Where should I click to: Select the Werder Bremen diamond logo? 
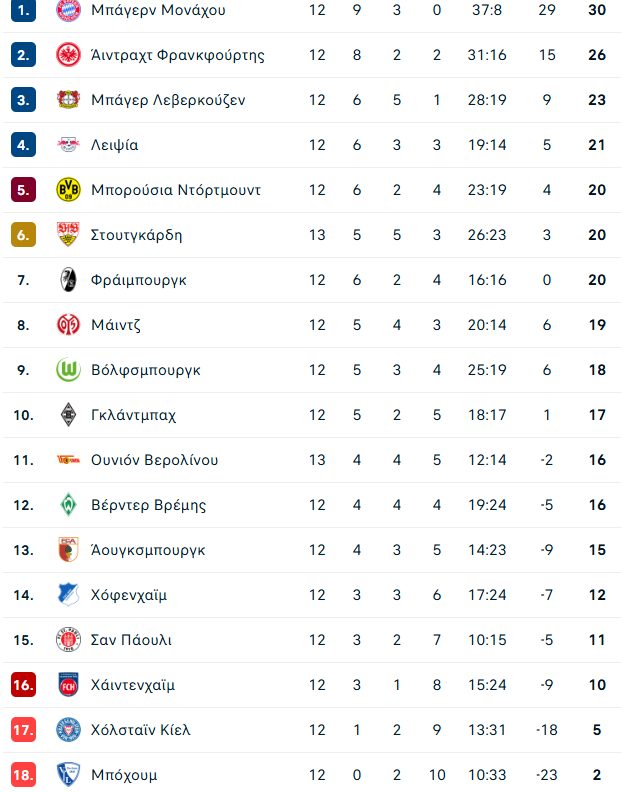[68, 505]
